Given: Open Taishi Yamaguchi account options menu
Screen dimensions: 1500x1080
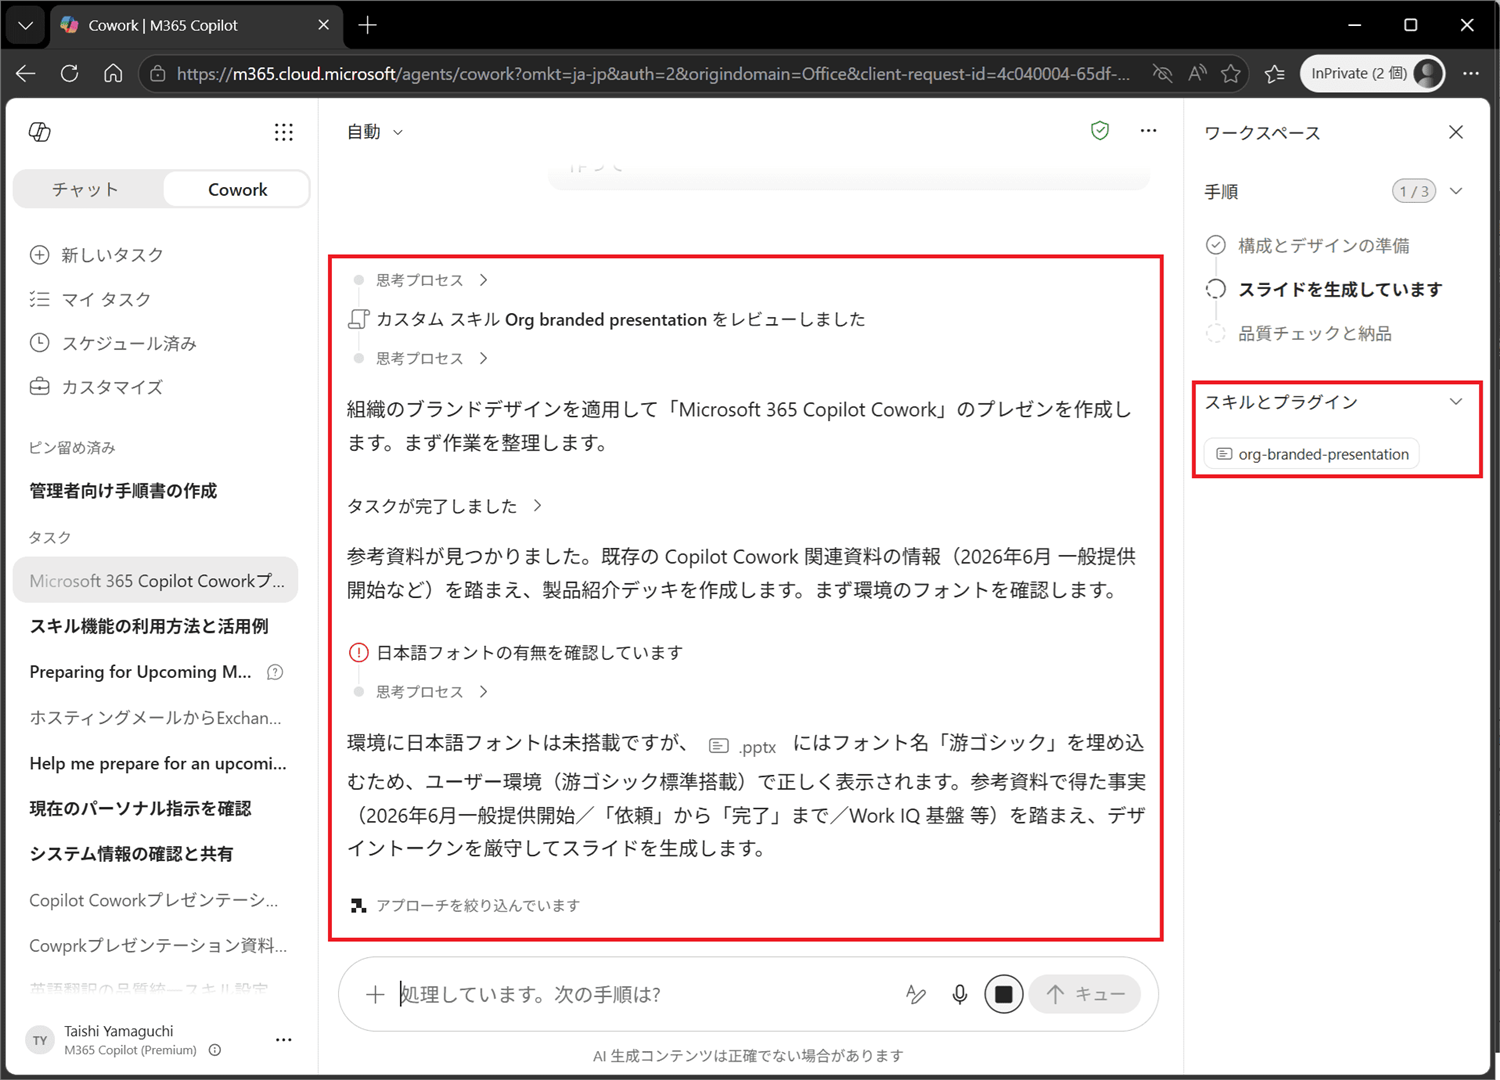Looking at the screenshot, I should click(x=284, y=1040).
